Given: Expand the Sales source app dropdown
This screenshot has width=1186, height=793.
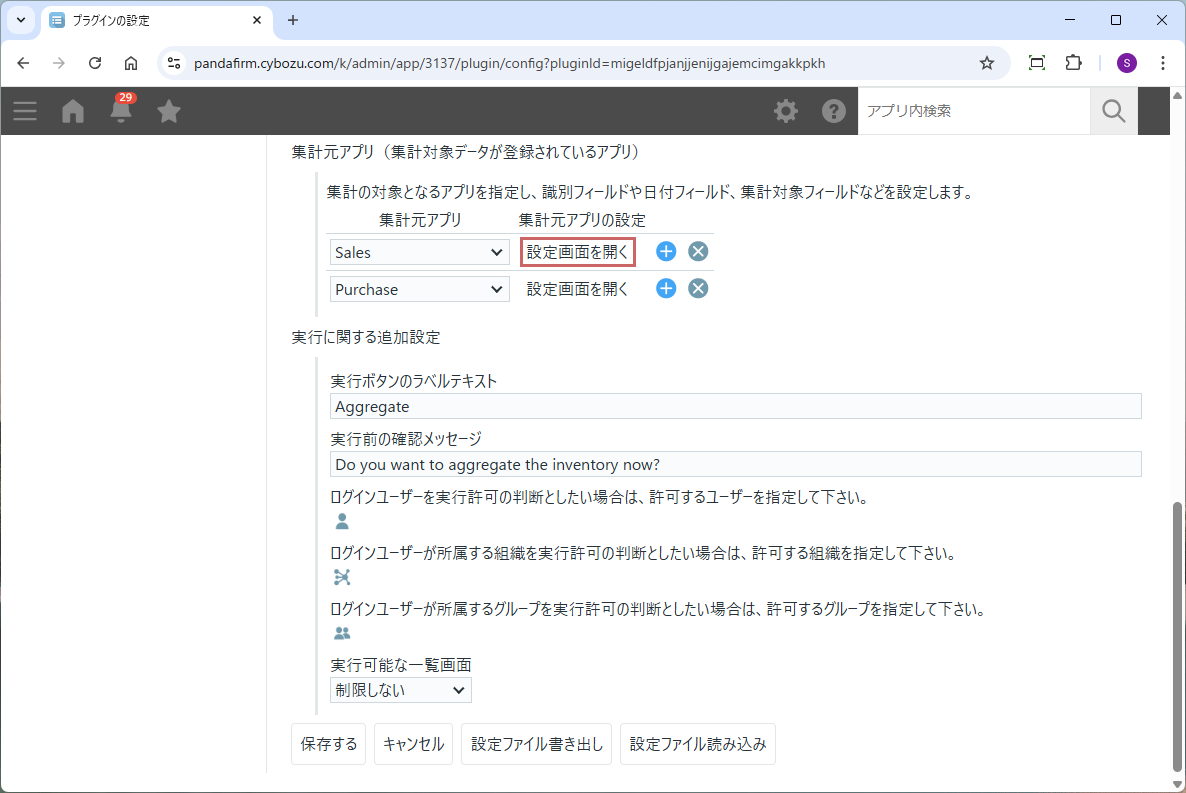Looking at the screenshot, I should click(x=419, y=253).
